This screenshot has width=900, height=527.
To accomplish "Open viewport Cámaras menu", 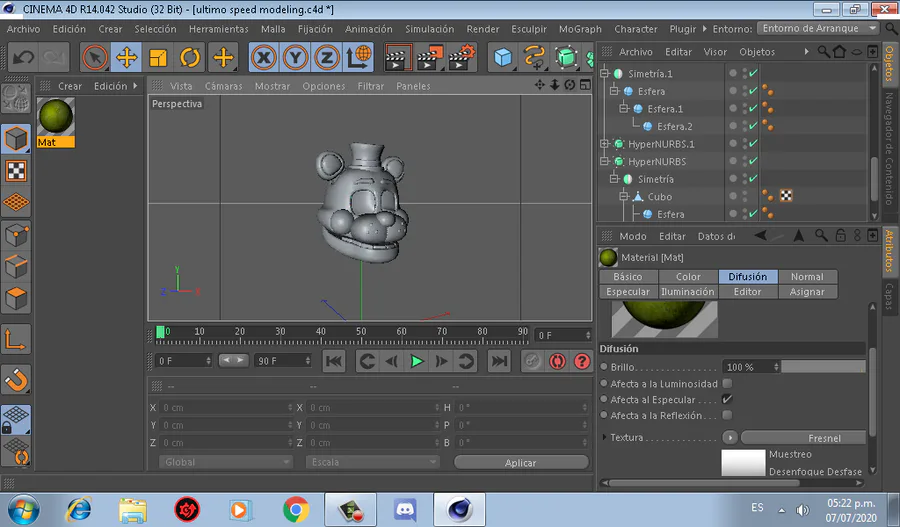I will [x=223, y=86].
